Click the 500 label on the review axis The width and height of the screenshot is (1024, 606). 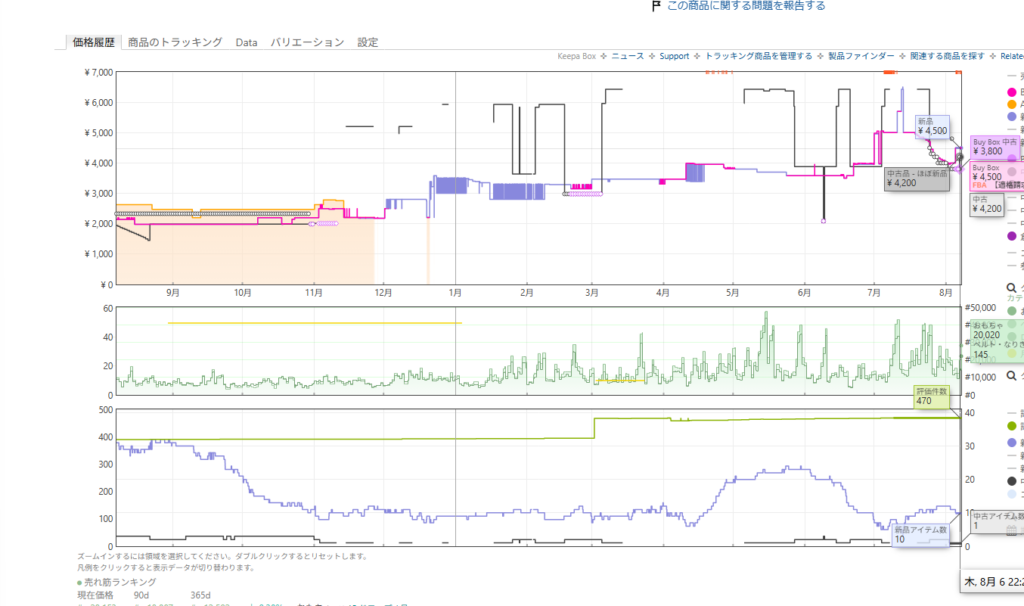point(105,410)
